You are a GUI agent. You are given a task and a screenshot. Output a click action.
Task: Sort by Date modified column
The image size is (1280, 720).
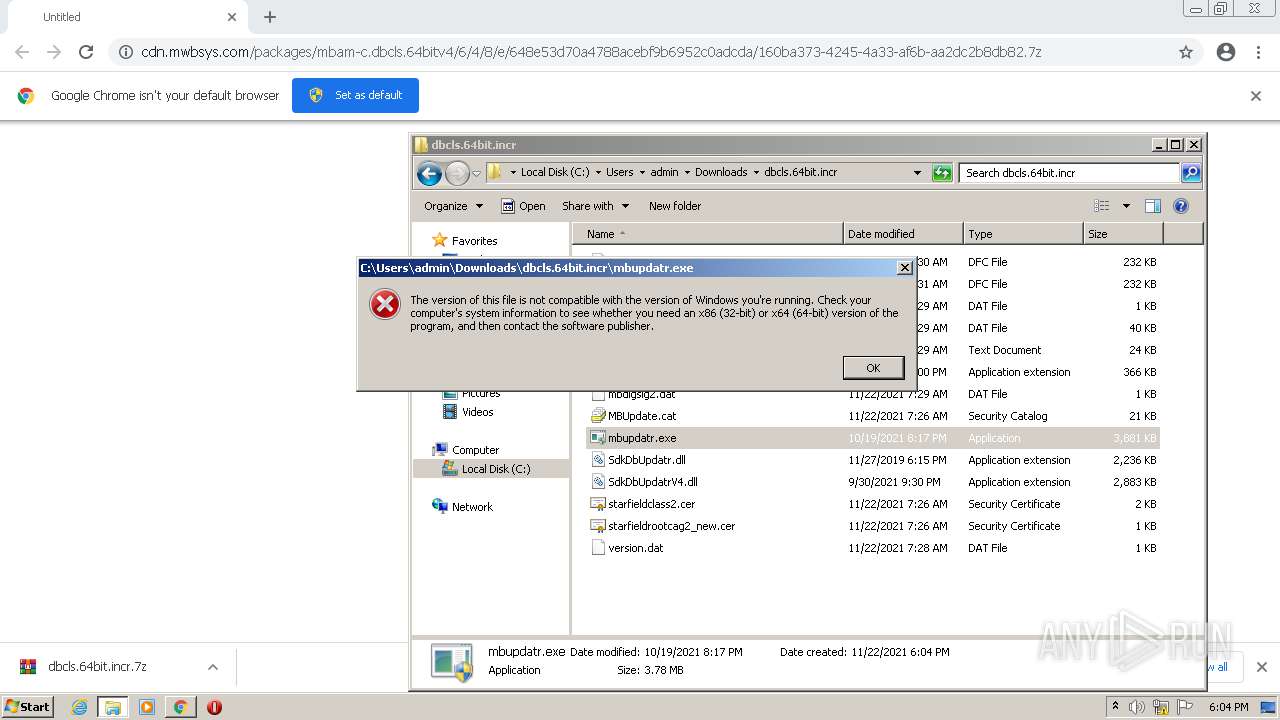(903, 234)
